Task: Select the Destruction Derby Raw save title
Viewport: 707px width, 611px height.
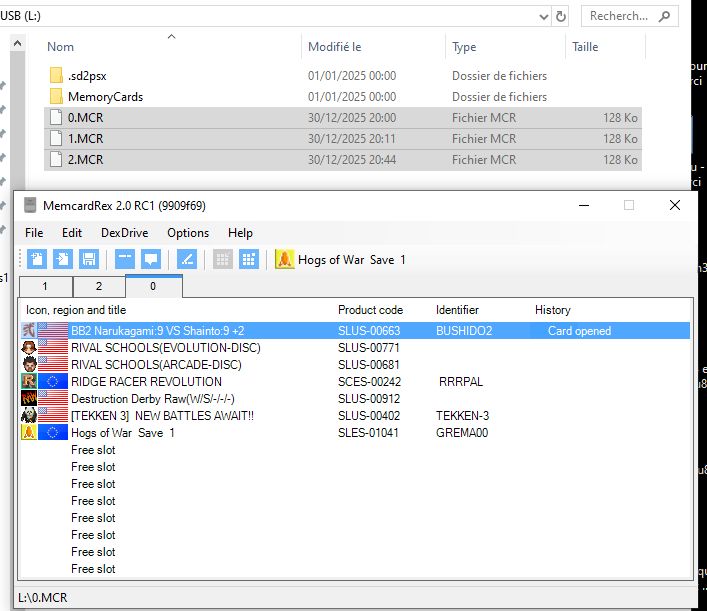Action: [153, 399]
